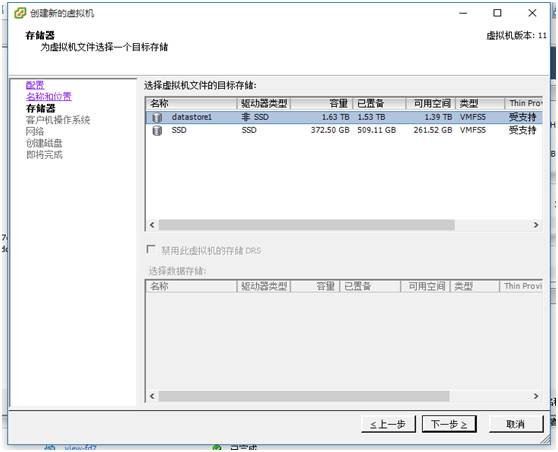The height and width of the screenshot is (452, 558).
Task: Click the 非 SSD drive type cell
Action: [x=255, y=117]
